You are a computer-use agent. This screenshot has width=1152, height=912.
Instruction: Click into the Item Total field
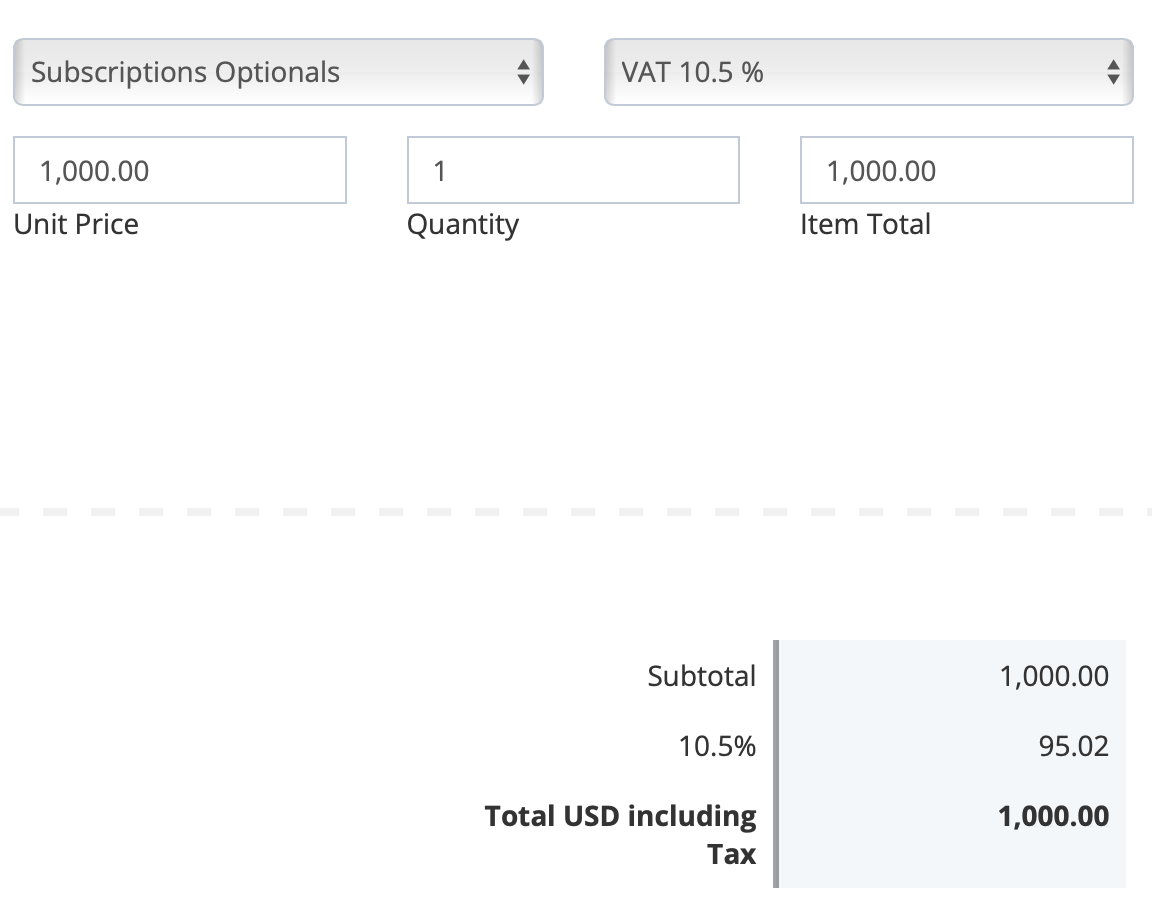tap(966, 171)
